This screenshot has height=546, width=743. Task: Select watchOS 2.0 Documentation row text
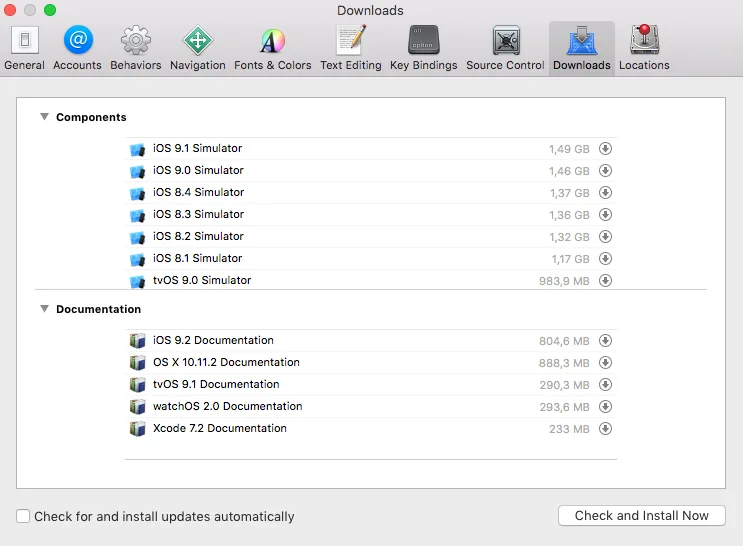click(227, 406)
